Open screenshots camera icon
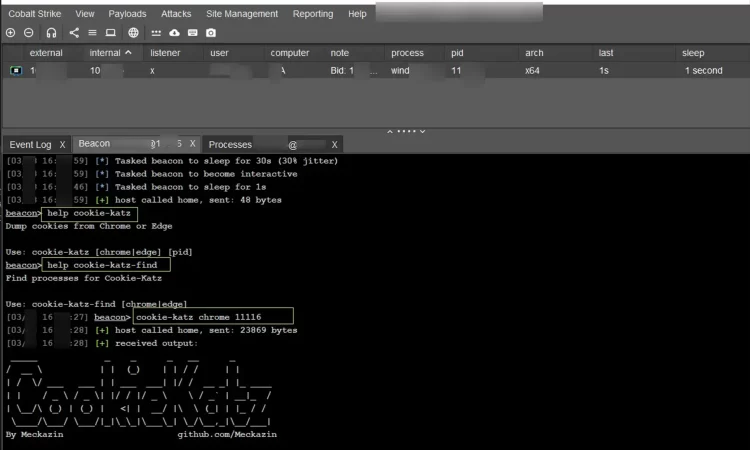 click(211, 33)
